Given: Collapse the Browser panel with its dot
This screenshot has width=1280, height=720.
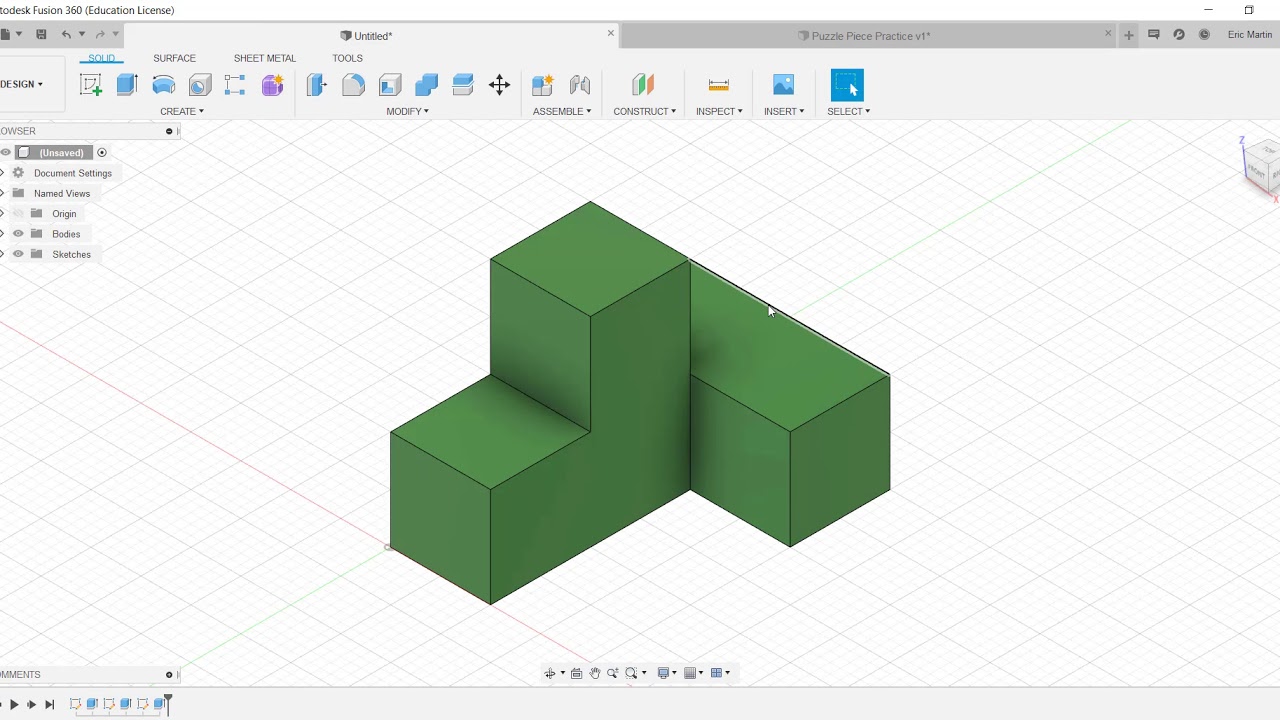Looking at the screenshot, I should point(169,131).
